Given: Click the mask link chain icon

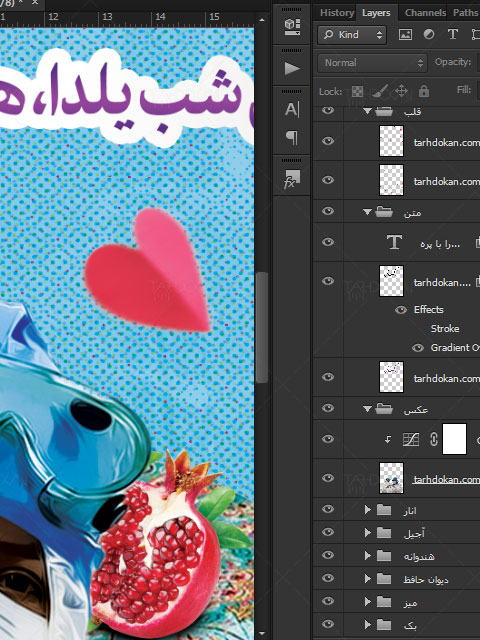Looking at the screenshot, I should click(x=433, y=439).
